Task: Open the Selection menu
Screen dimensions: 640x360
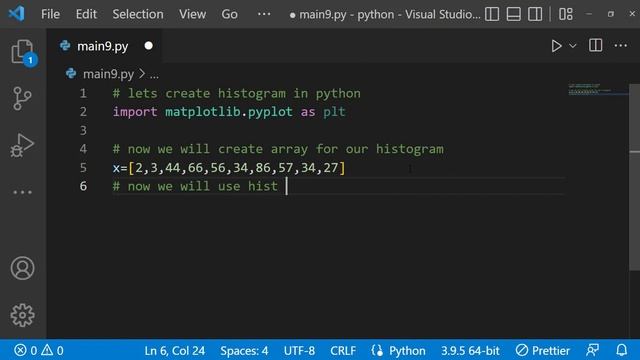Action: (x=138, y=14)
